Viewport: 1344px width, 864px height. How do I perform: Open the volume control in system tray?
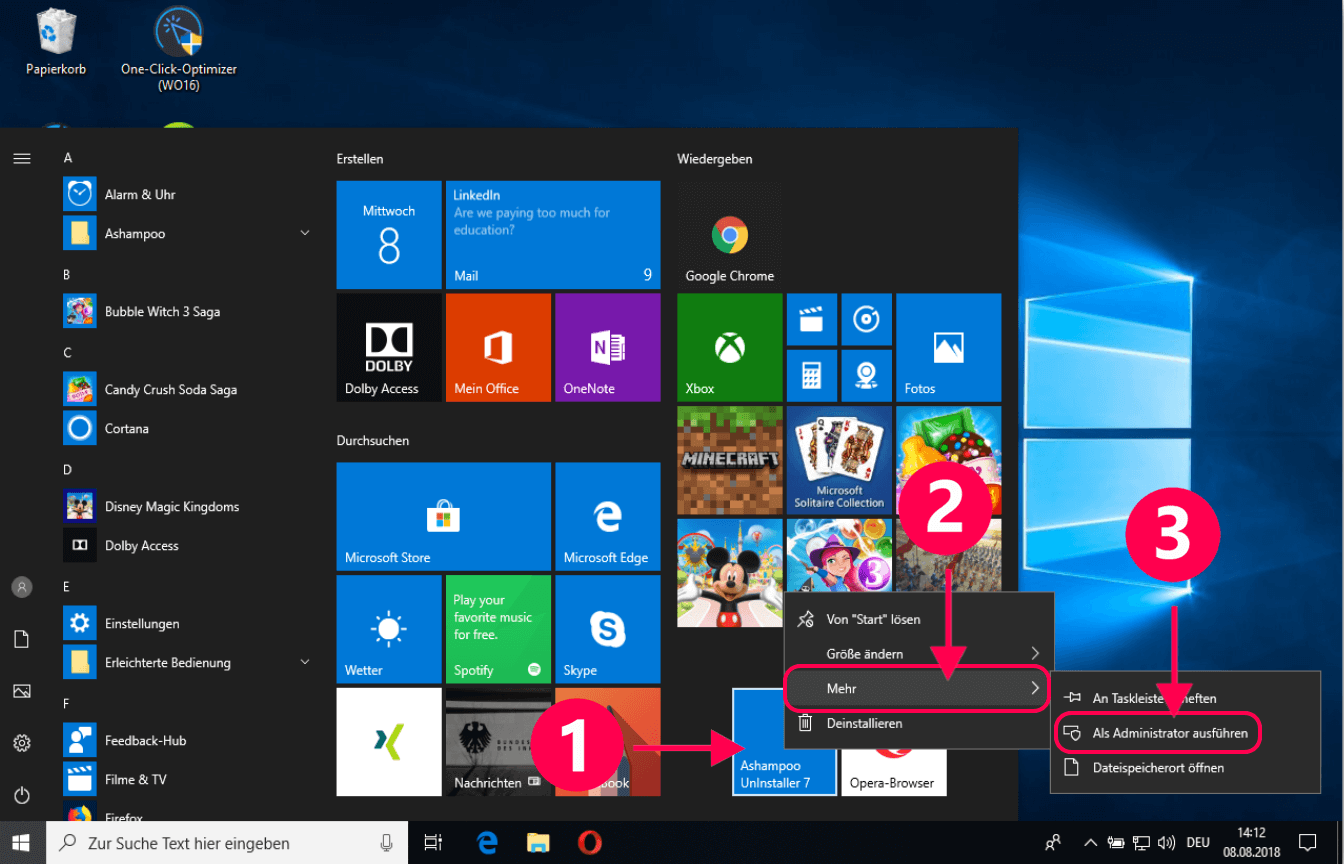pos(1166,843)
